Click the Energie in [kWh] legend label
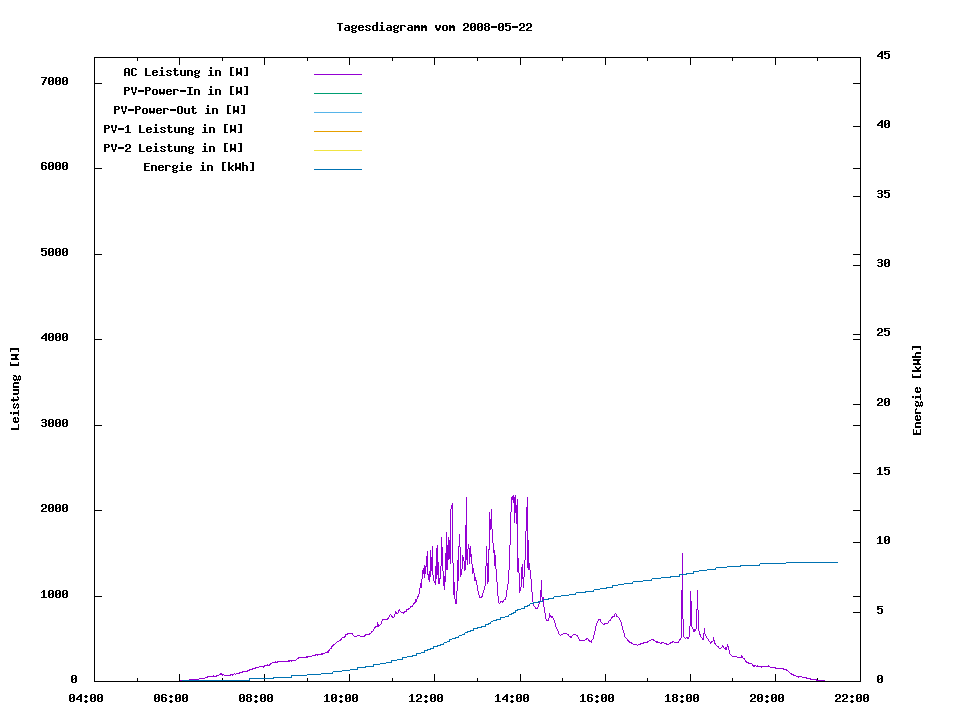Image resolution: width=960 pixels, height=720 pixels. pos(199,167)
